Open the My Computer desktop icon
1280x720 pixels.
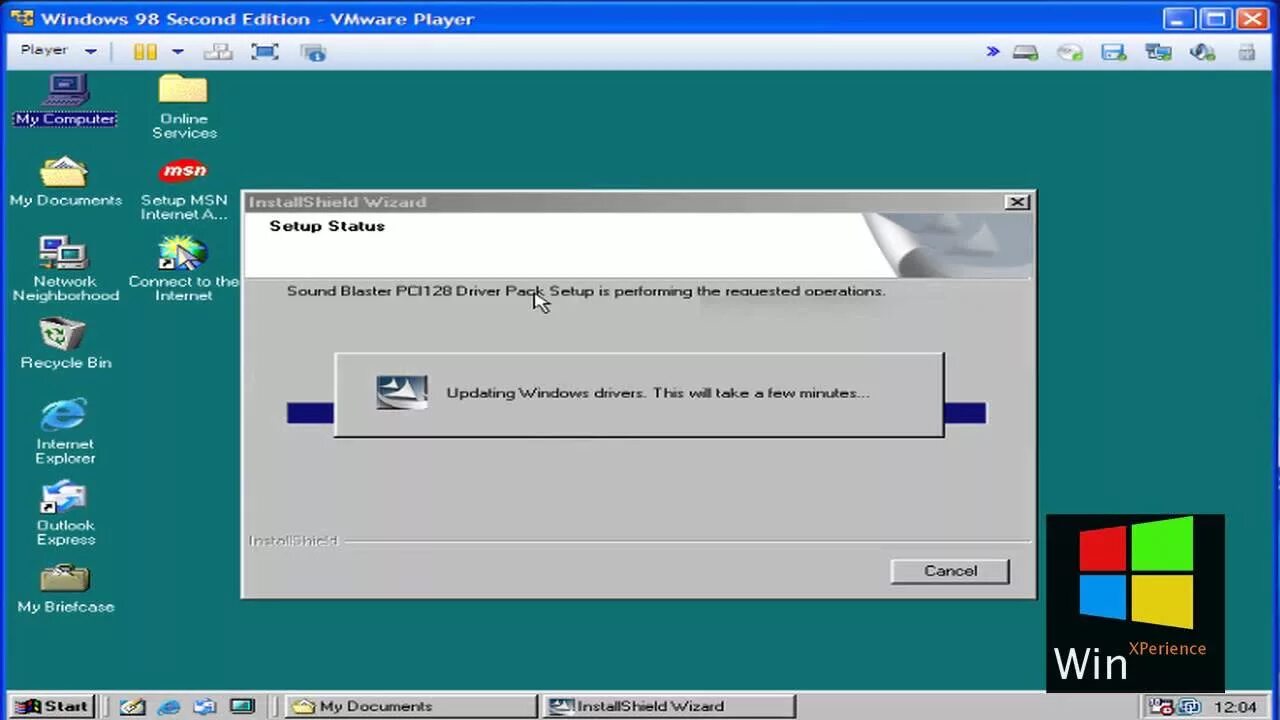pyautogui.click(x=66, y=100)
